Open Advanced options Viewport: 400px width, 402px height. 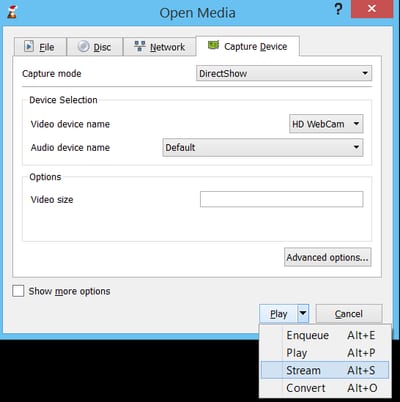pyautogui.click(x=328, y=257)
